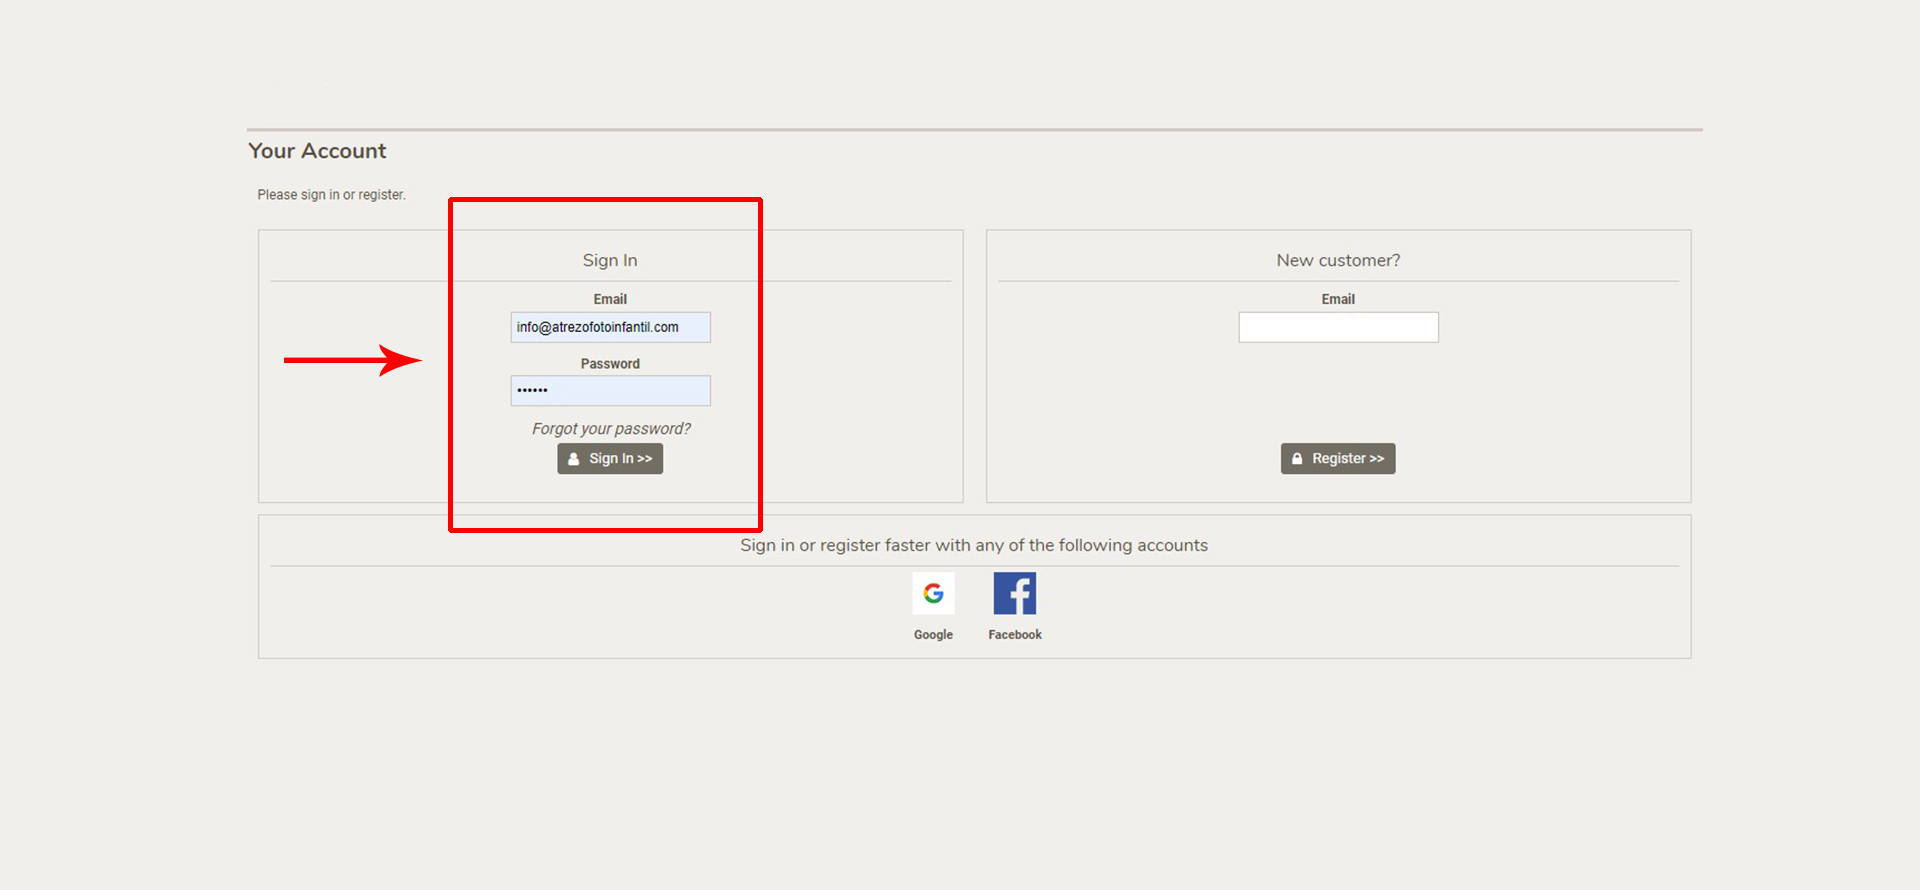Click the user icon in Sign In button

[574, 459]
